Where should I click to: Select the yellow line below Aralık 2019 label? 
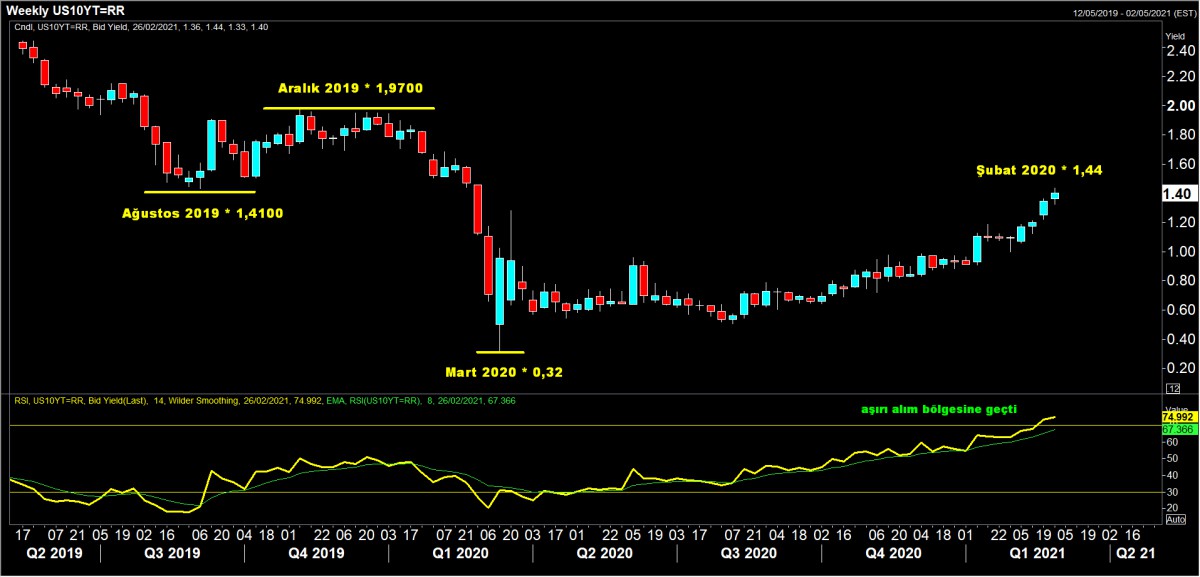click(348, 107)
